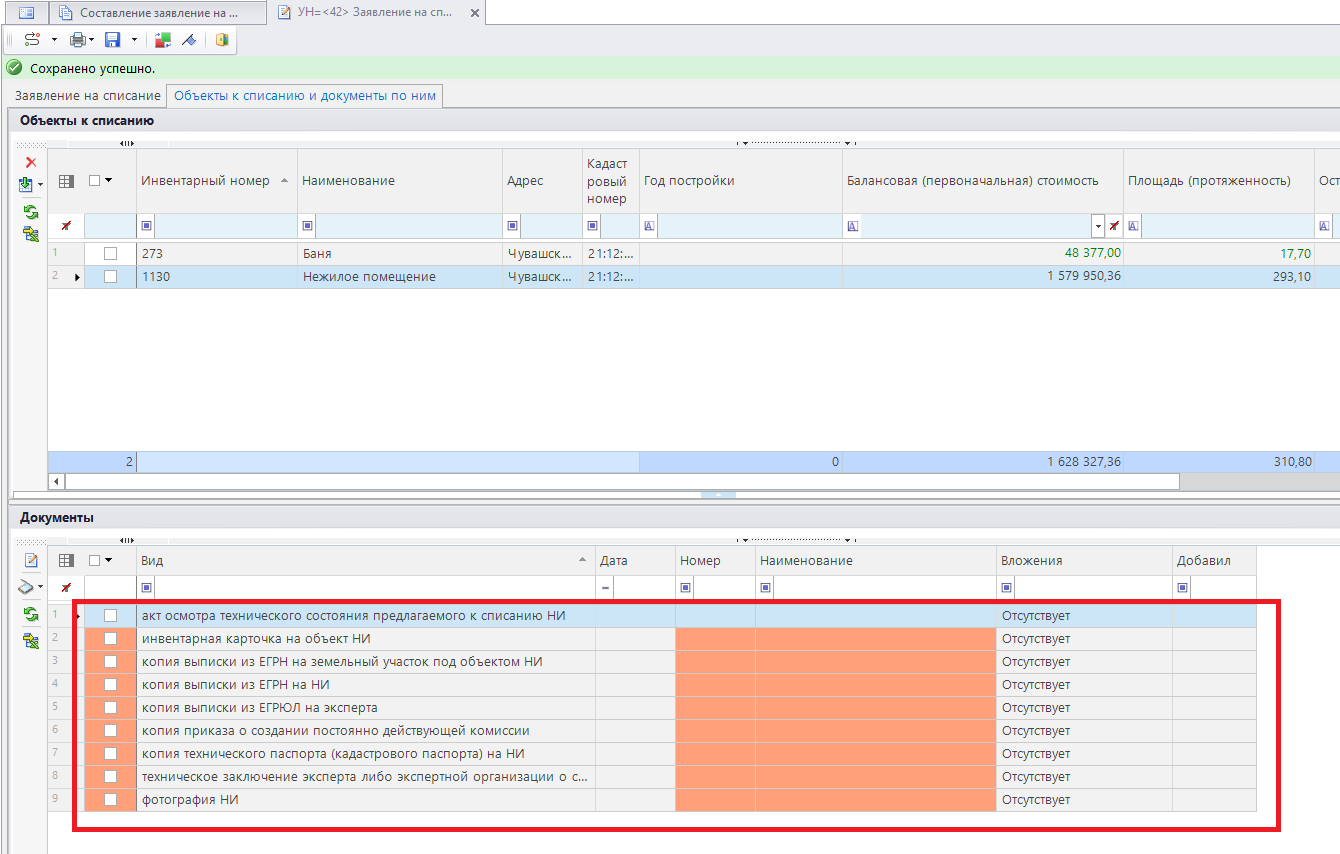Check the копия выписки из ЕГРН на НИ row

(x=110, y=685)
